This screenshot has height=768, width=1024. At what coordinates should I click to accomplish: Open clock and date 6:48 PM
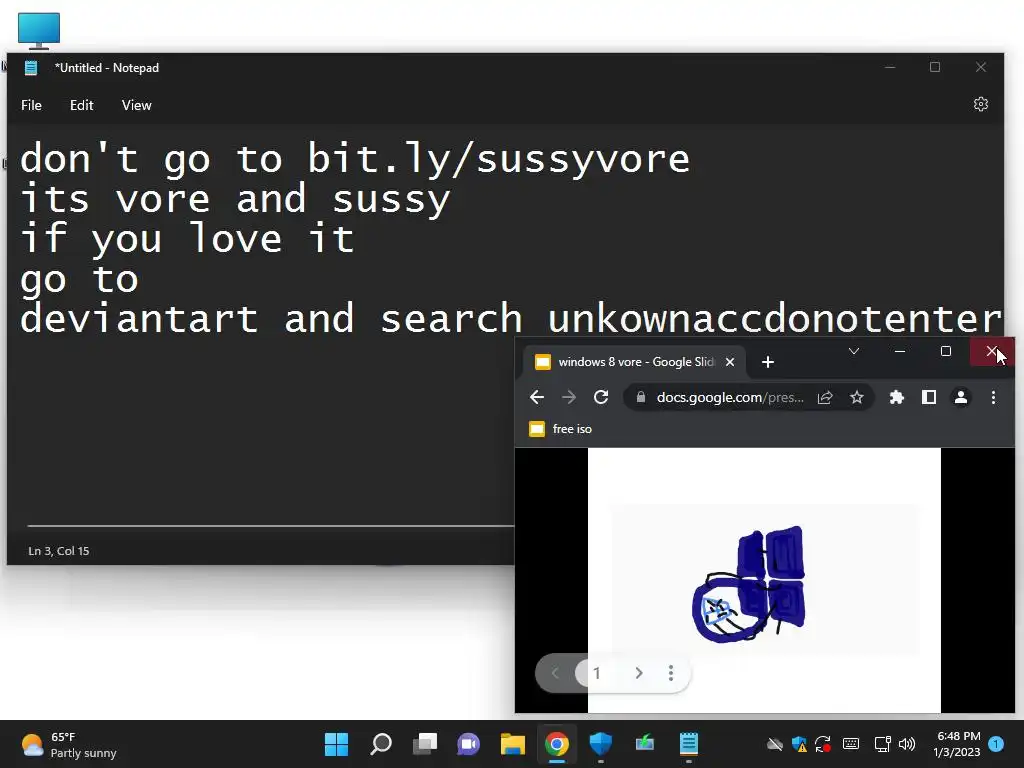click(957, 744)
